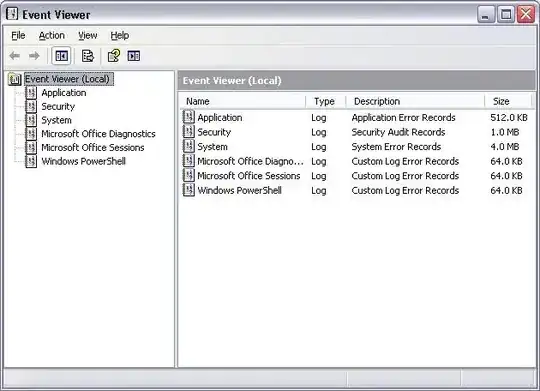
Task: Click the Windows PowerShell row icon in list
Action: [x=188, y=190]
